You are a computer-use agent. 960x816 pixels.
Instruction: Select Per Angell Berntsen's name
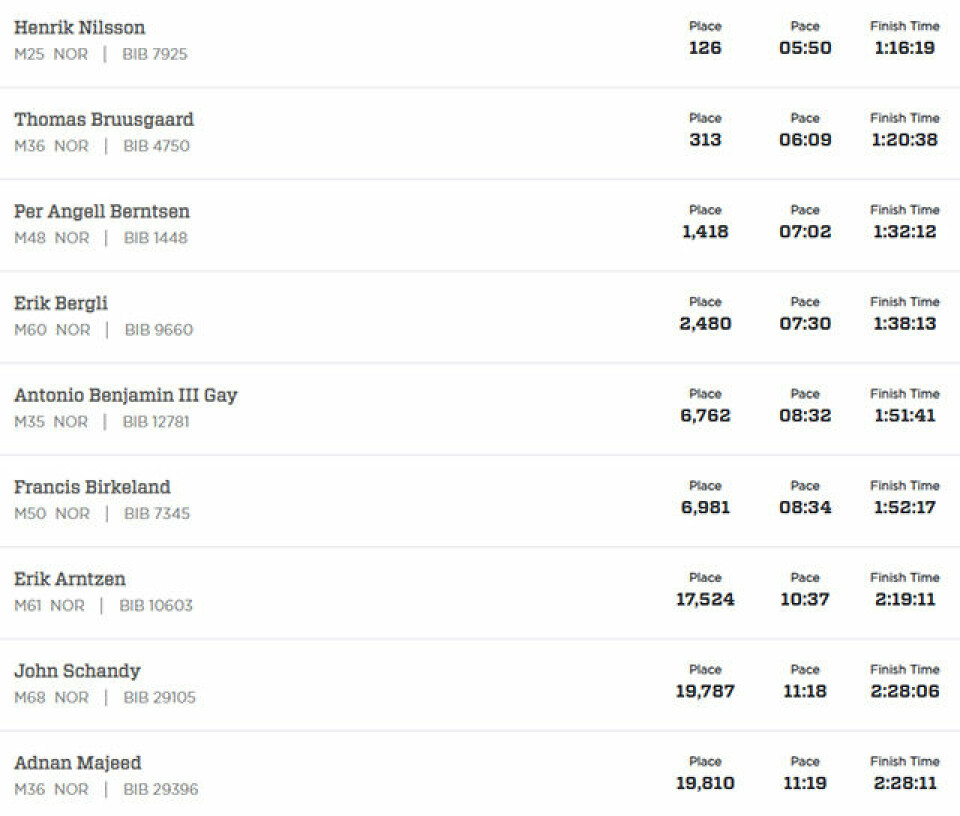click(102, 211)
